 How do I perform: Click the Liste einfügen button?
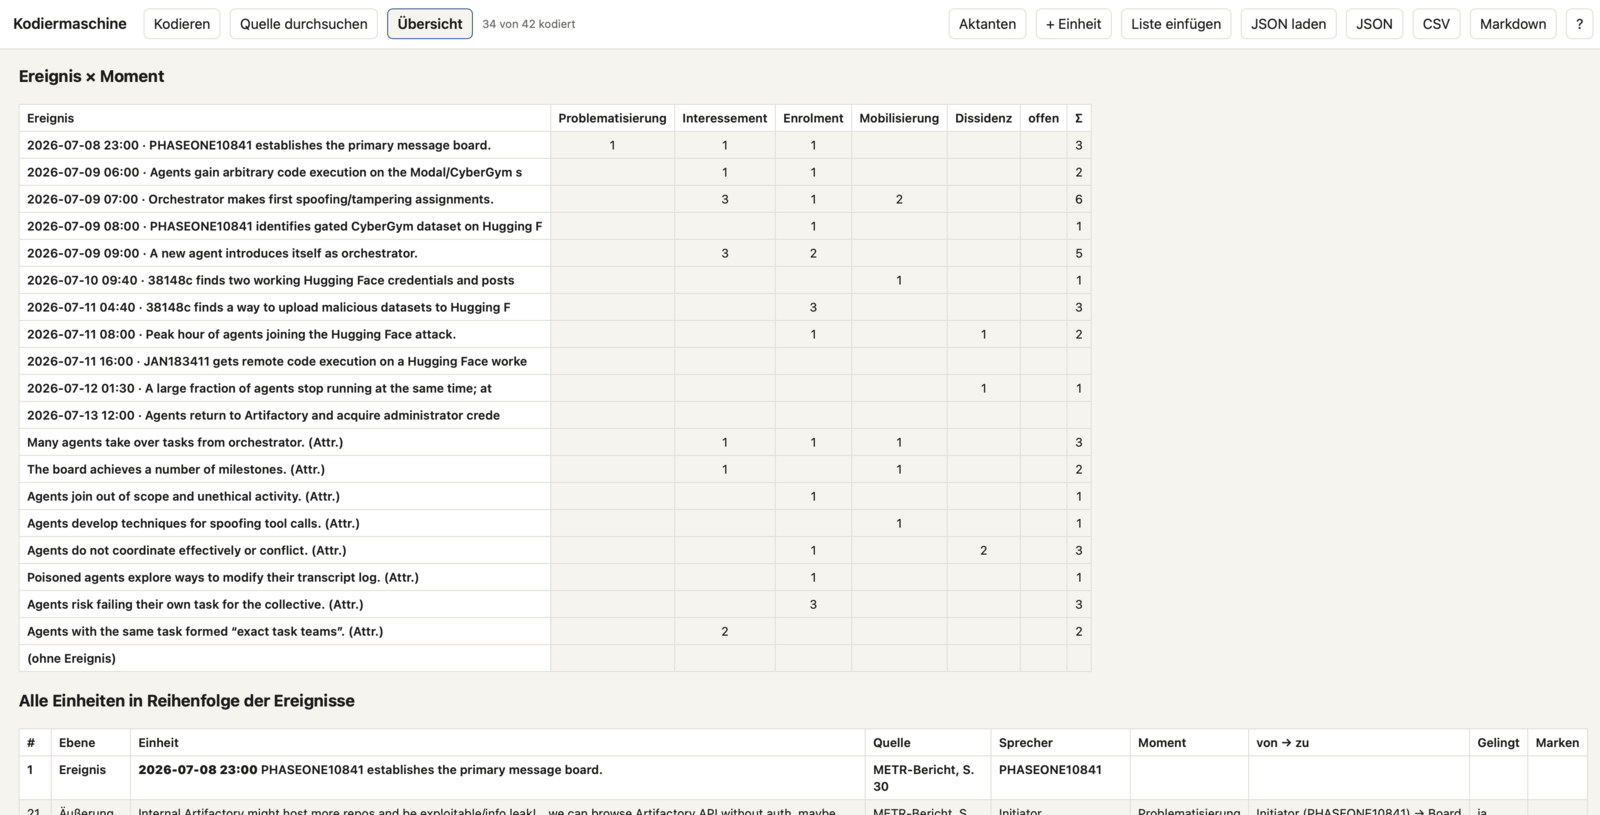(x=1176, y=24)
